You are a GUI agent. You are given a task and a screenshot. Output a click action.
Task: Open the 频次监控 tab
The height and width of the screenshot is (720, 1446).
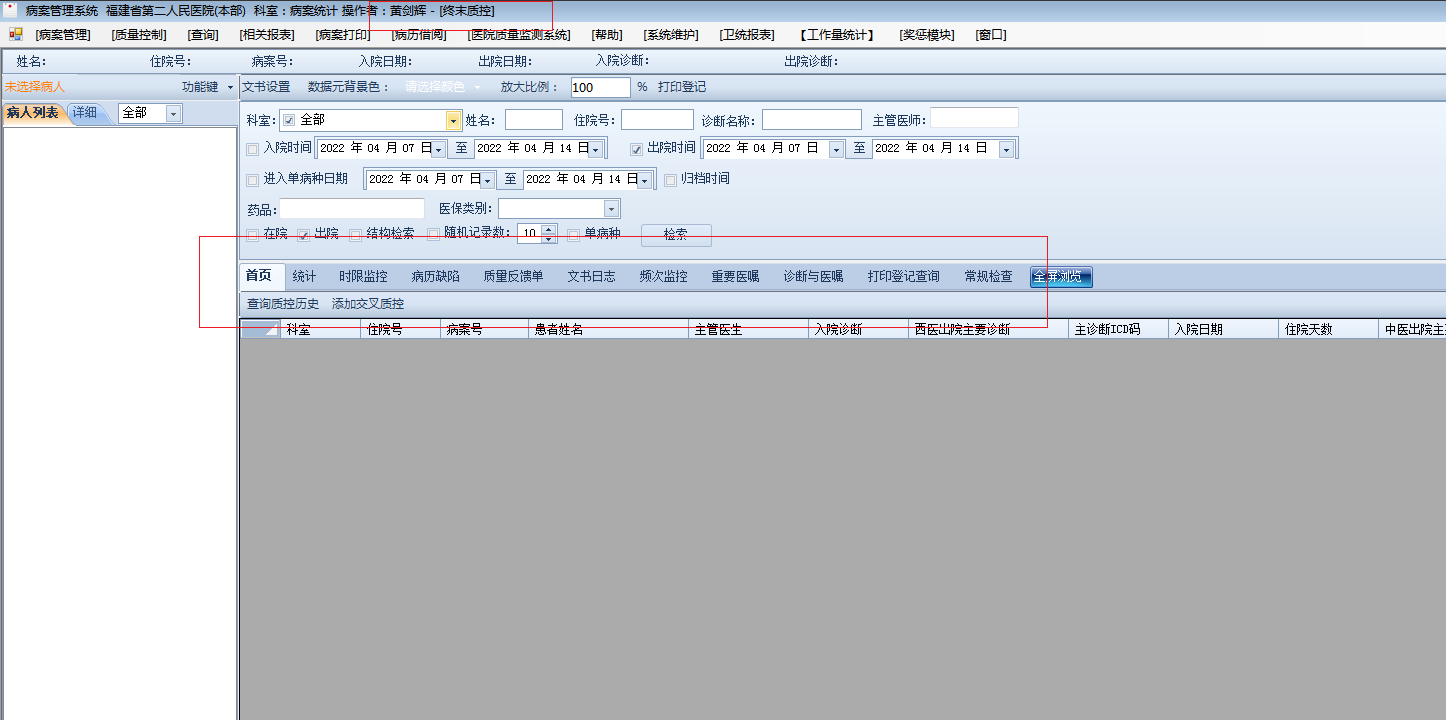pyautogui.click(x=663, y=276)
